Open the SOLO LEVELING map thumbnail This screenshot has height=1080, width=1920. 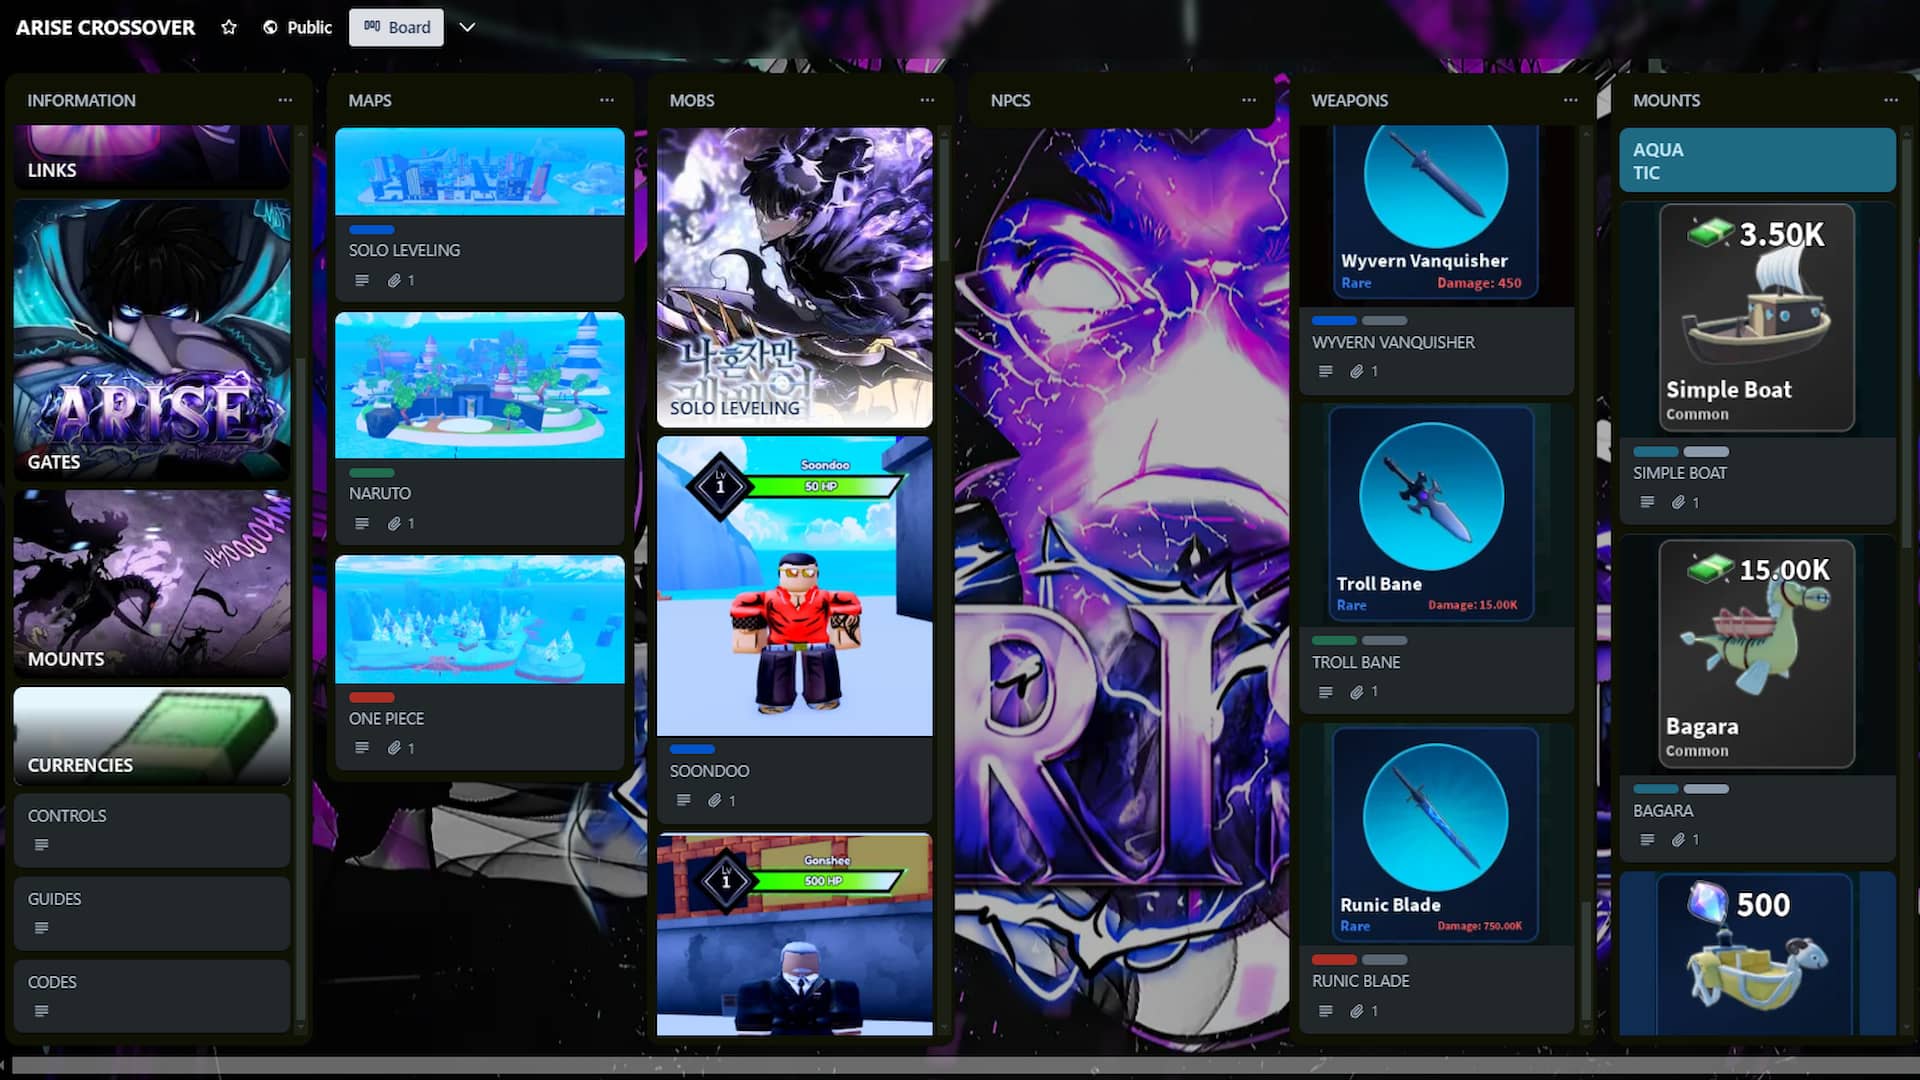(479, 171)
